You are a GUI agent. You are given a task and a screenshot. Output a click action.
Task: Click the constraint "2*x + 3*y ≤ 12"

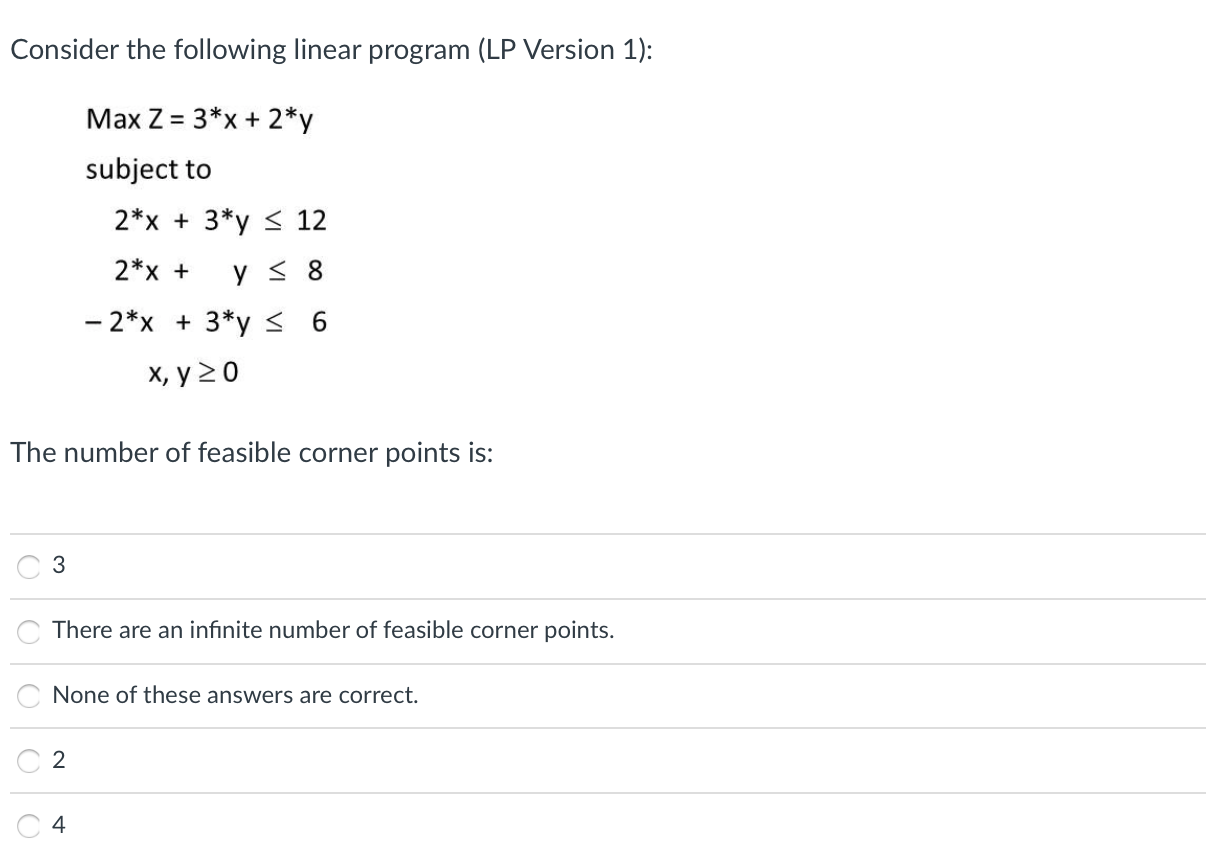(x=220, y=220)
